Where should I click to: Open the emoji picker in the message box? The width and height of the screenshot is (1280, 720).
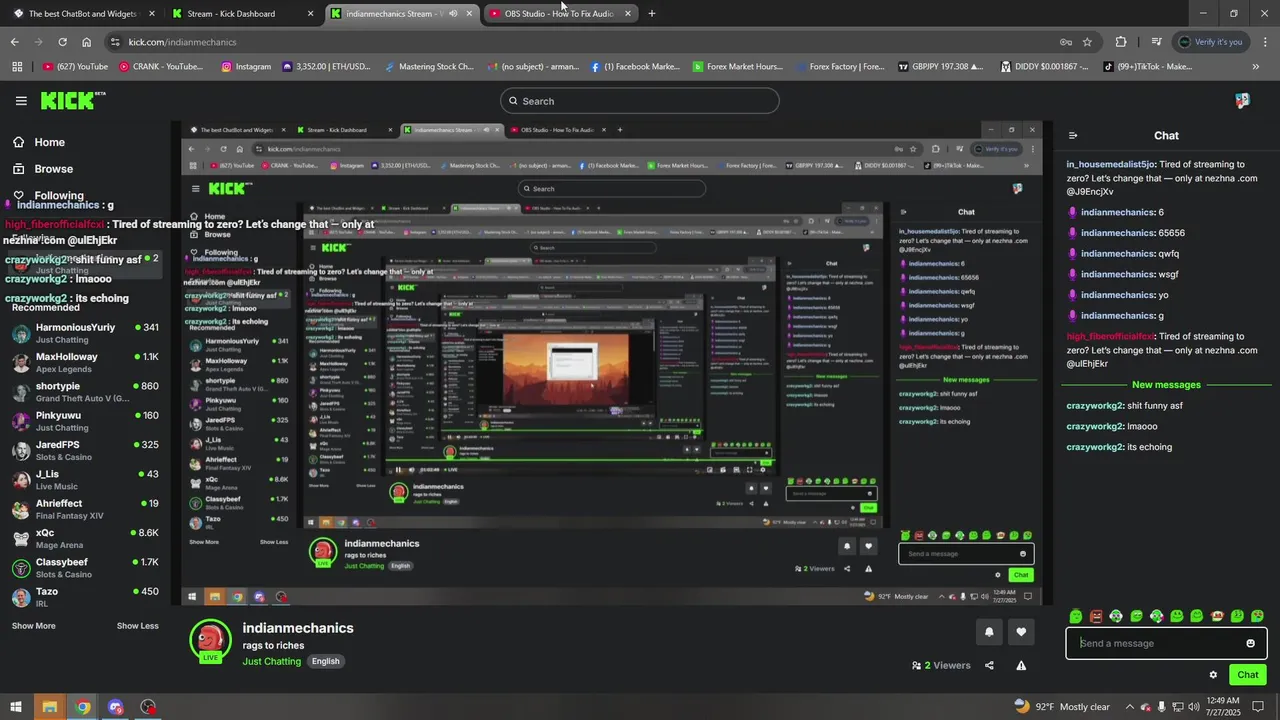(1250, 643)
